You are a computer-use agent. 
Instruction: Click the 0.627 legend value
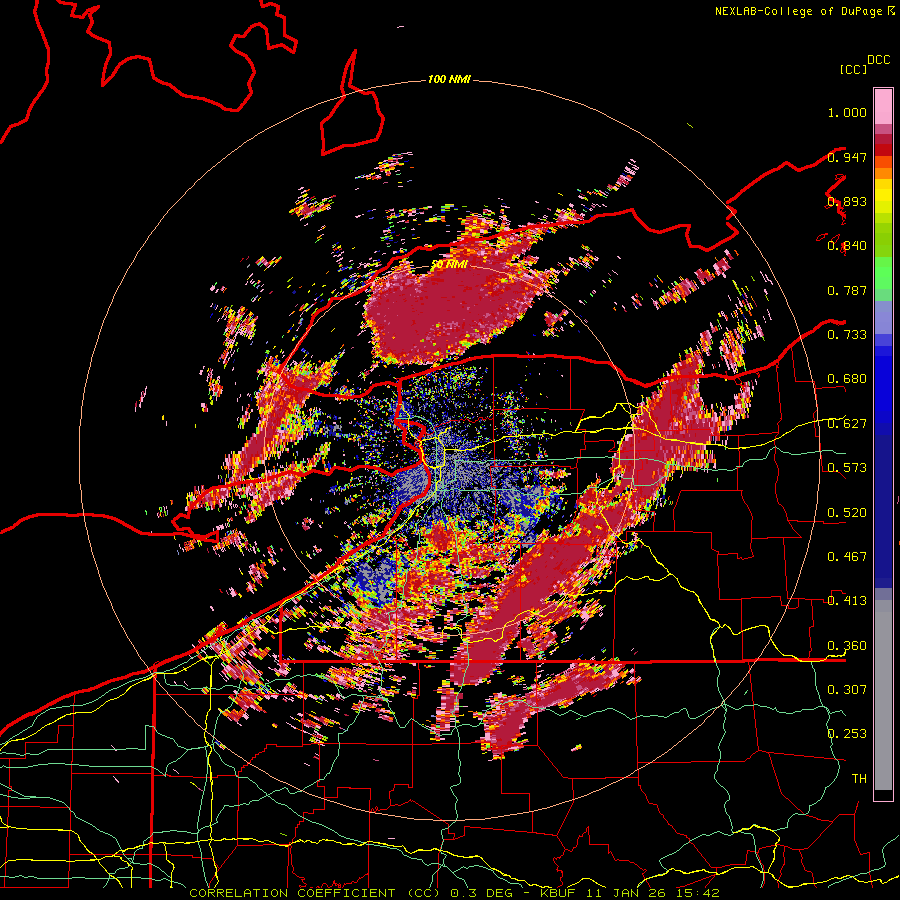click(x=847, y=424)
